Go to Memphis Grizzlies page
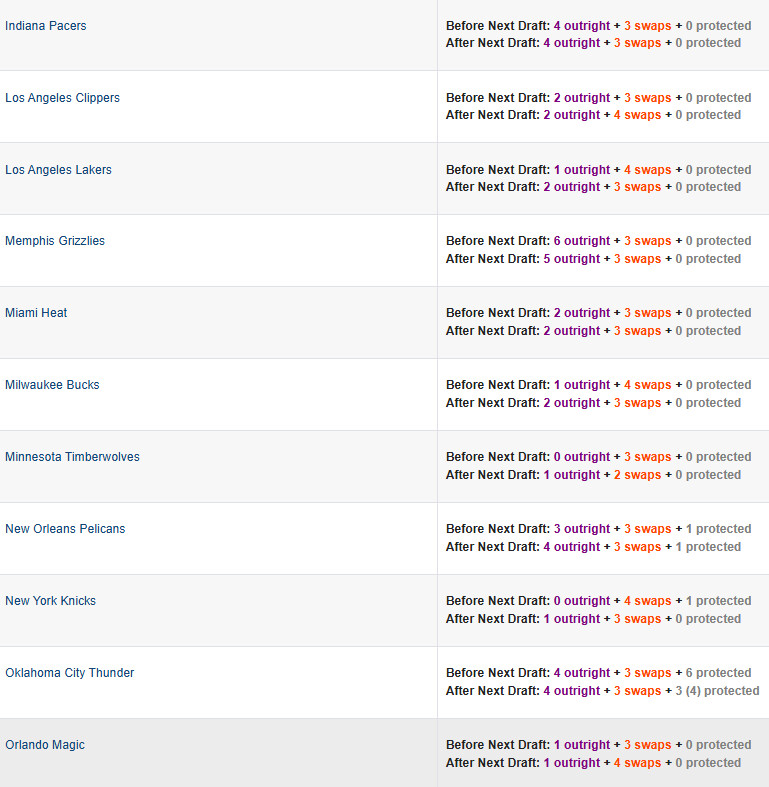The width and height of the screenshot is (769, 787). click(55, 241)
